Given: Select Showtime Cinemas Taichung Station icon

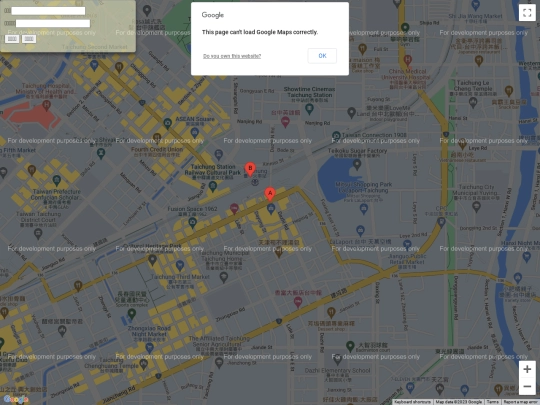Looking at the screenshot, I should [x=310, y=109].
